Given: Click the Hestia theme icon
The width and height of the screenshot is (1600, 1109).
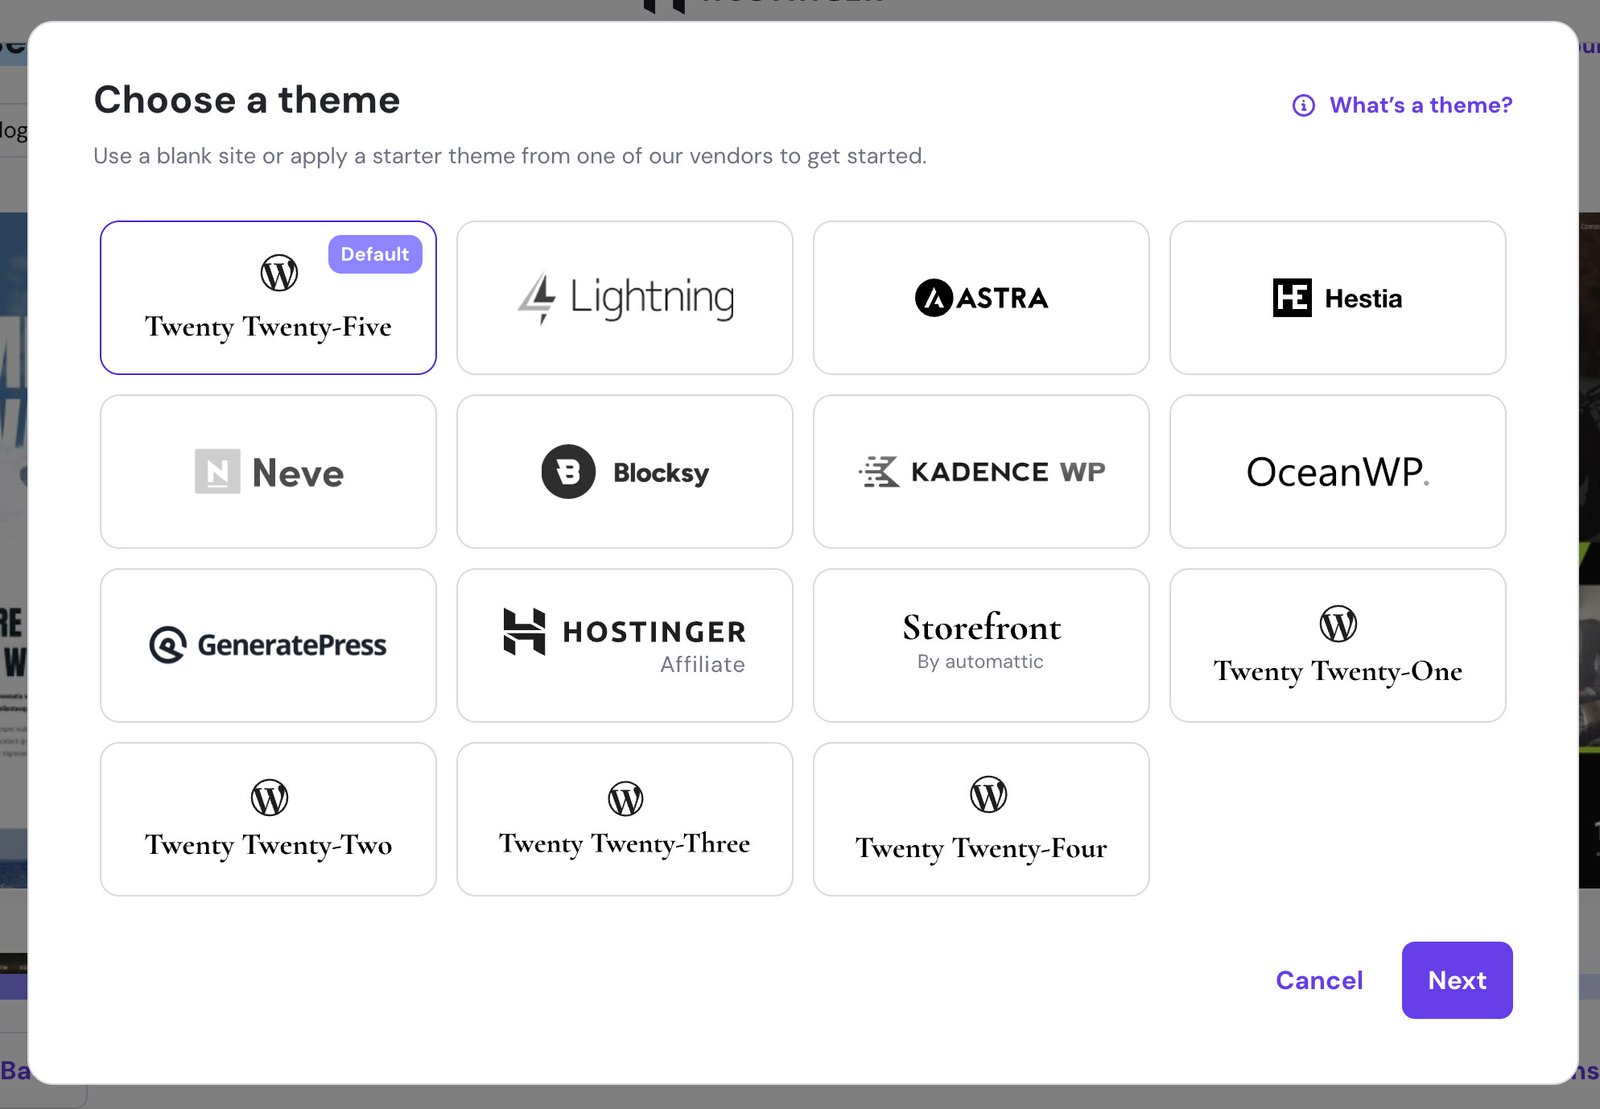Looking at the screenshot, I should (x=1337, y=297).
